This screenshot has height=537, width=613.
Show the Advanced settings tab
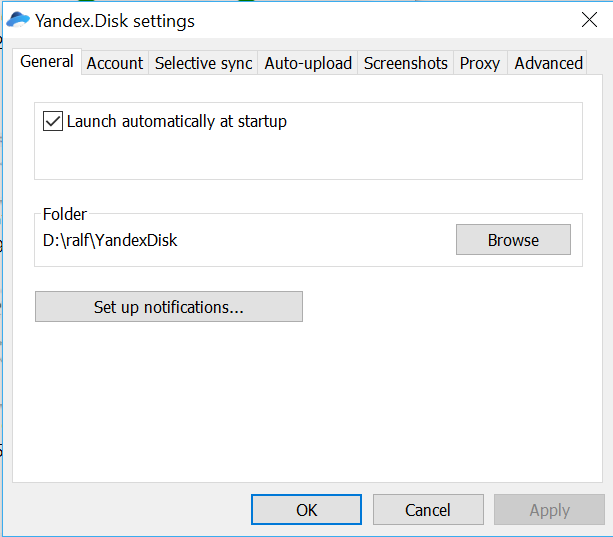click(548, 63)
